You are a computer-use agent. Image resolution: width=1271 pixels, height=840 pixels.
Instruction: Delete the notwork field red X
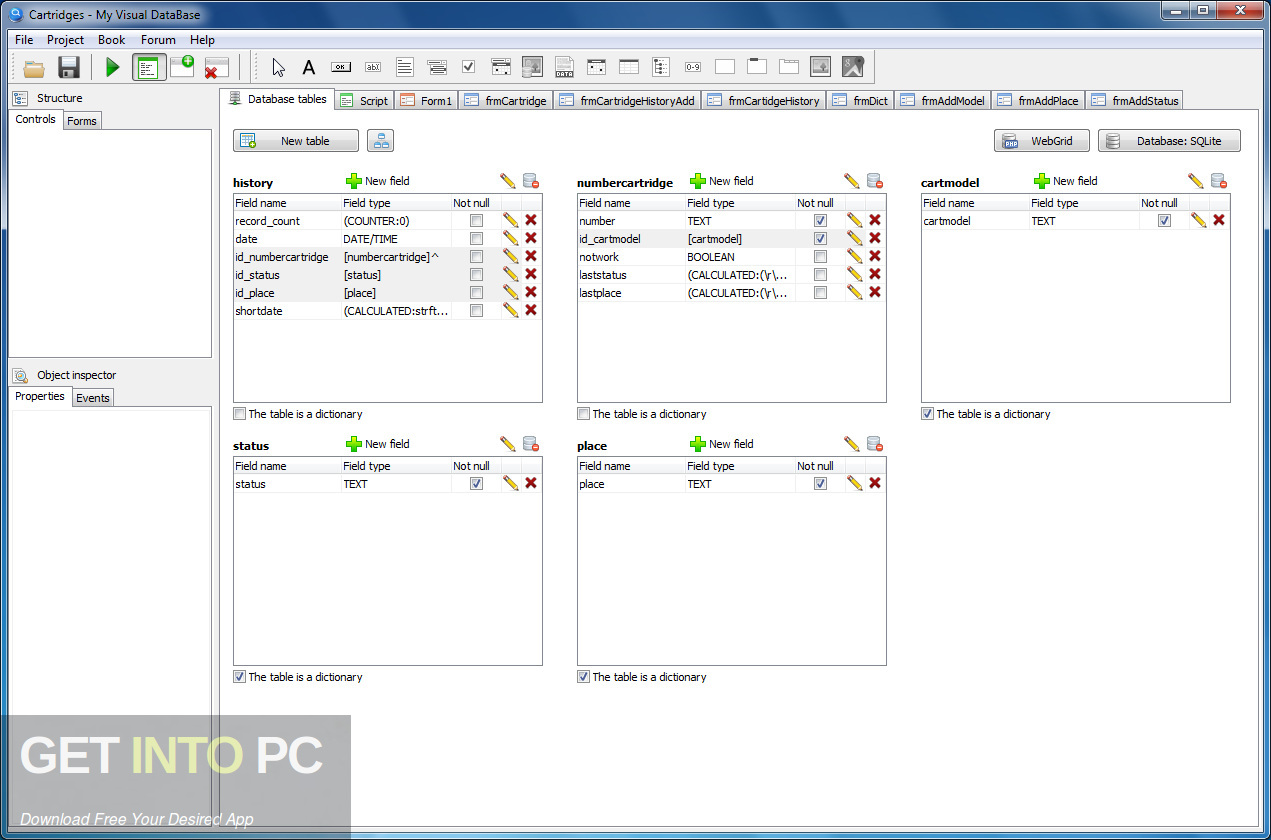pyautogui.click(x=875, y=256)
